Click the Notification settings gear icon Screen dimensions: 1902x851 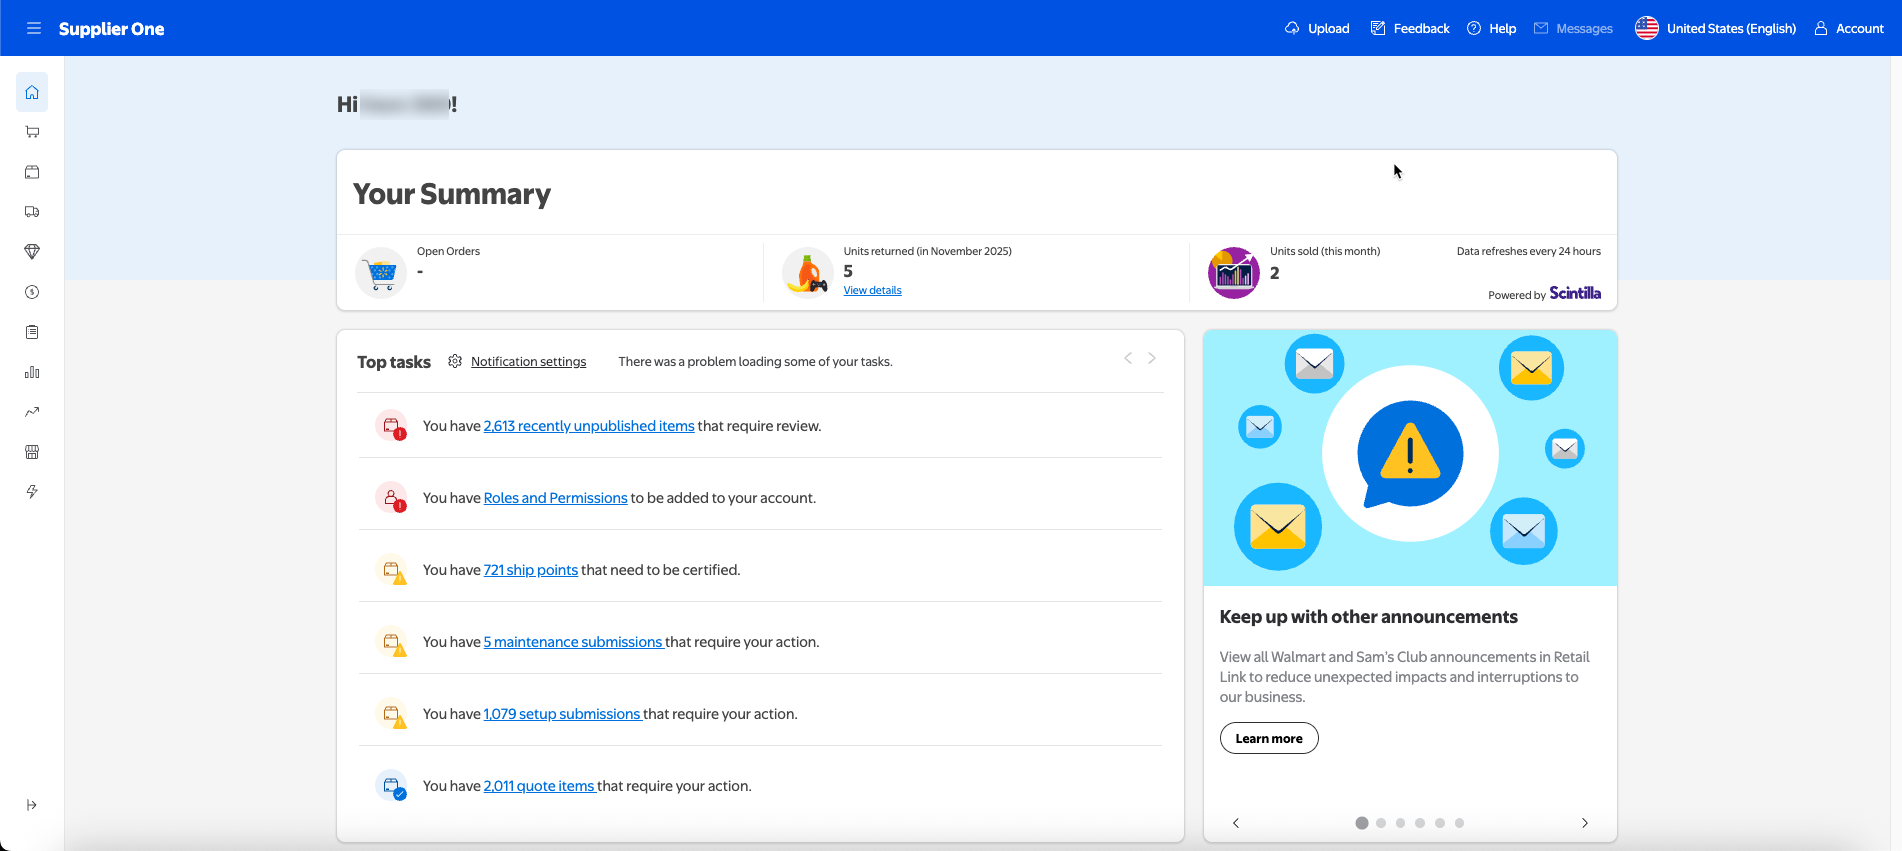[x=455, y=361]
